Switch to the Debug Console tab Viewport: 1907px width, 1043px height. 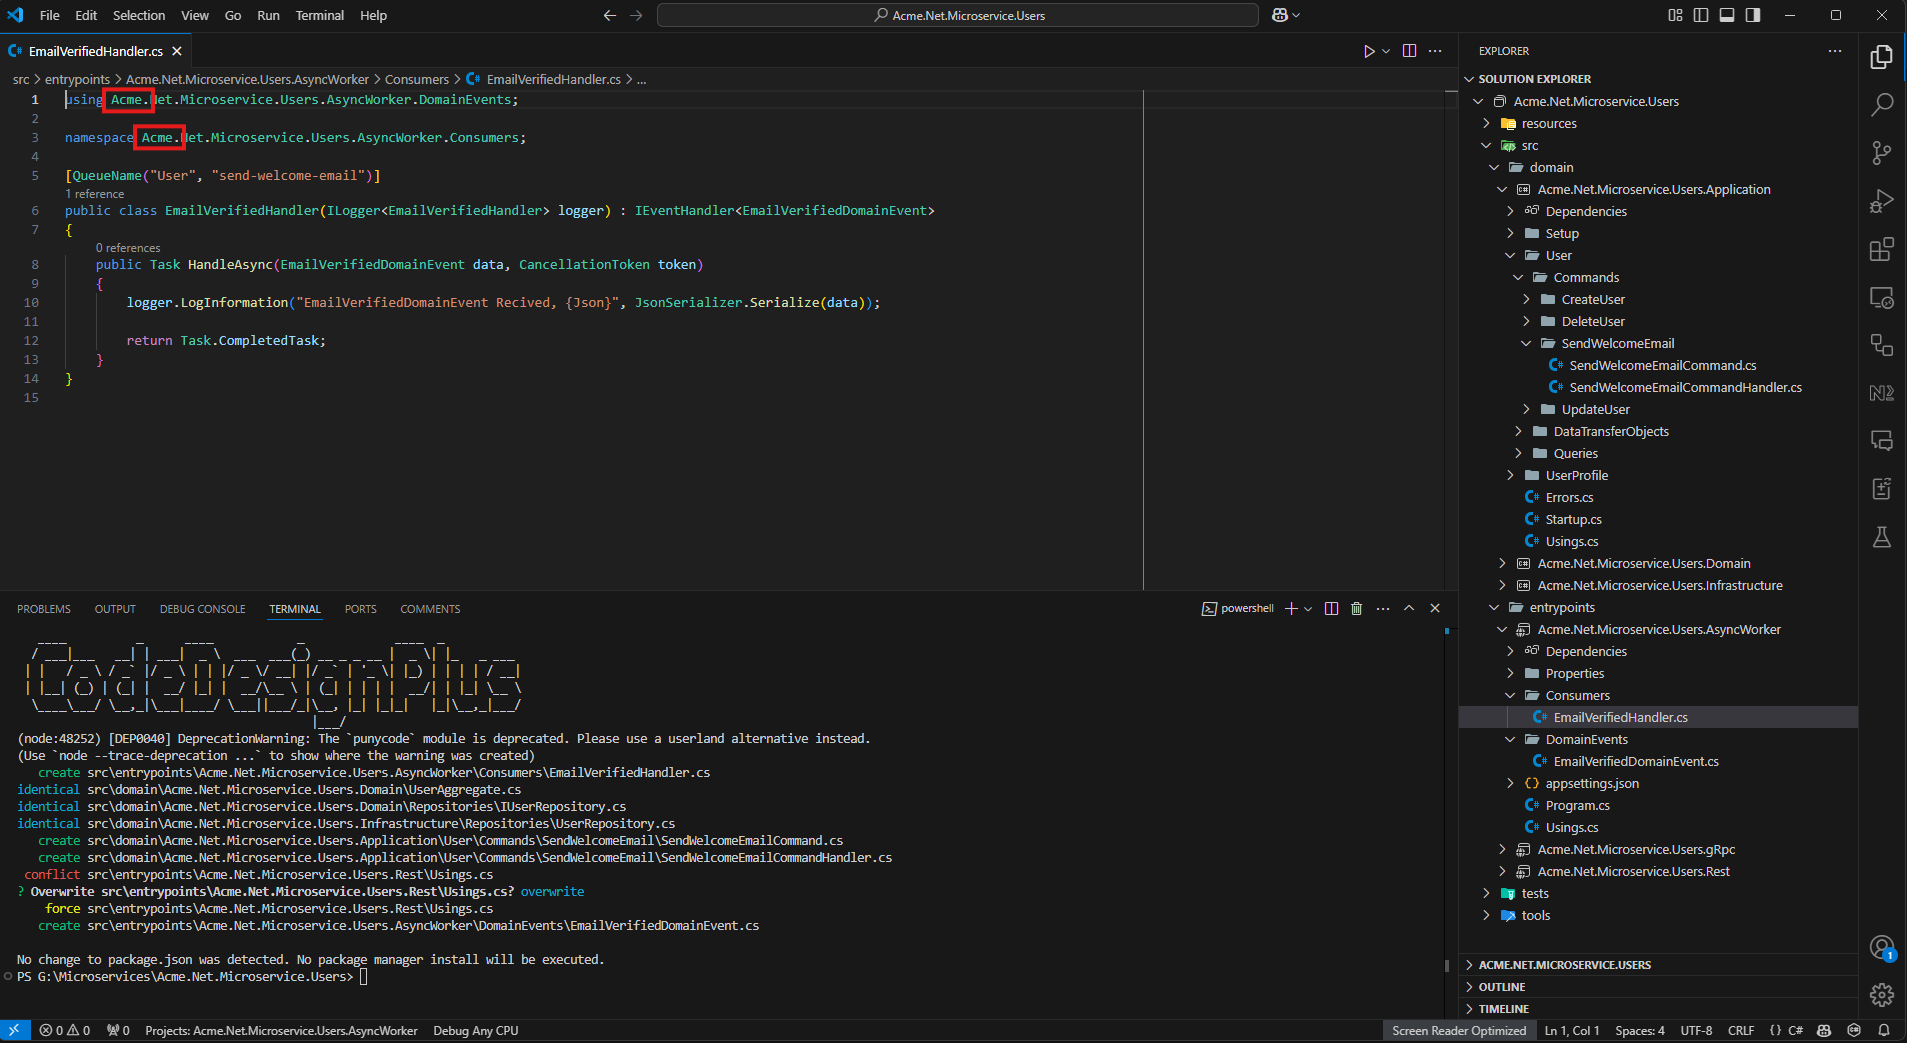tap(202, 609)
